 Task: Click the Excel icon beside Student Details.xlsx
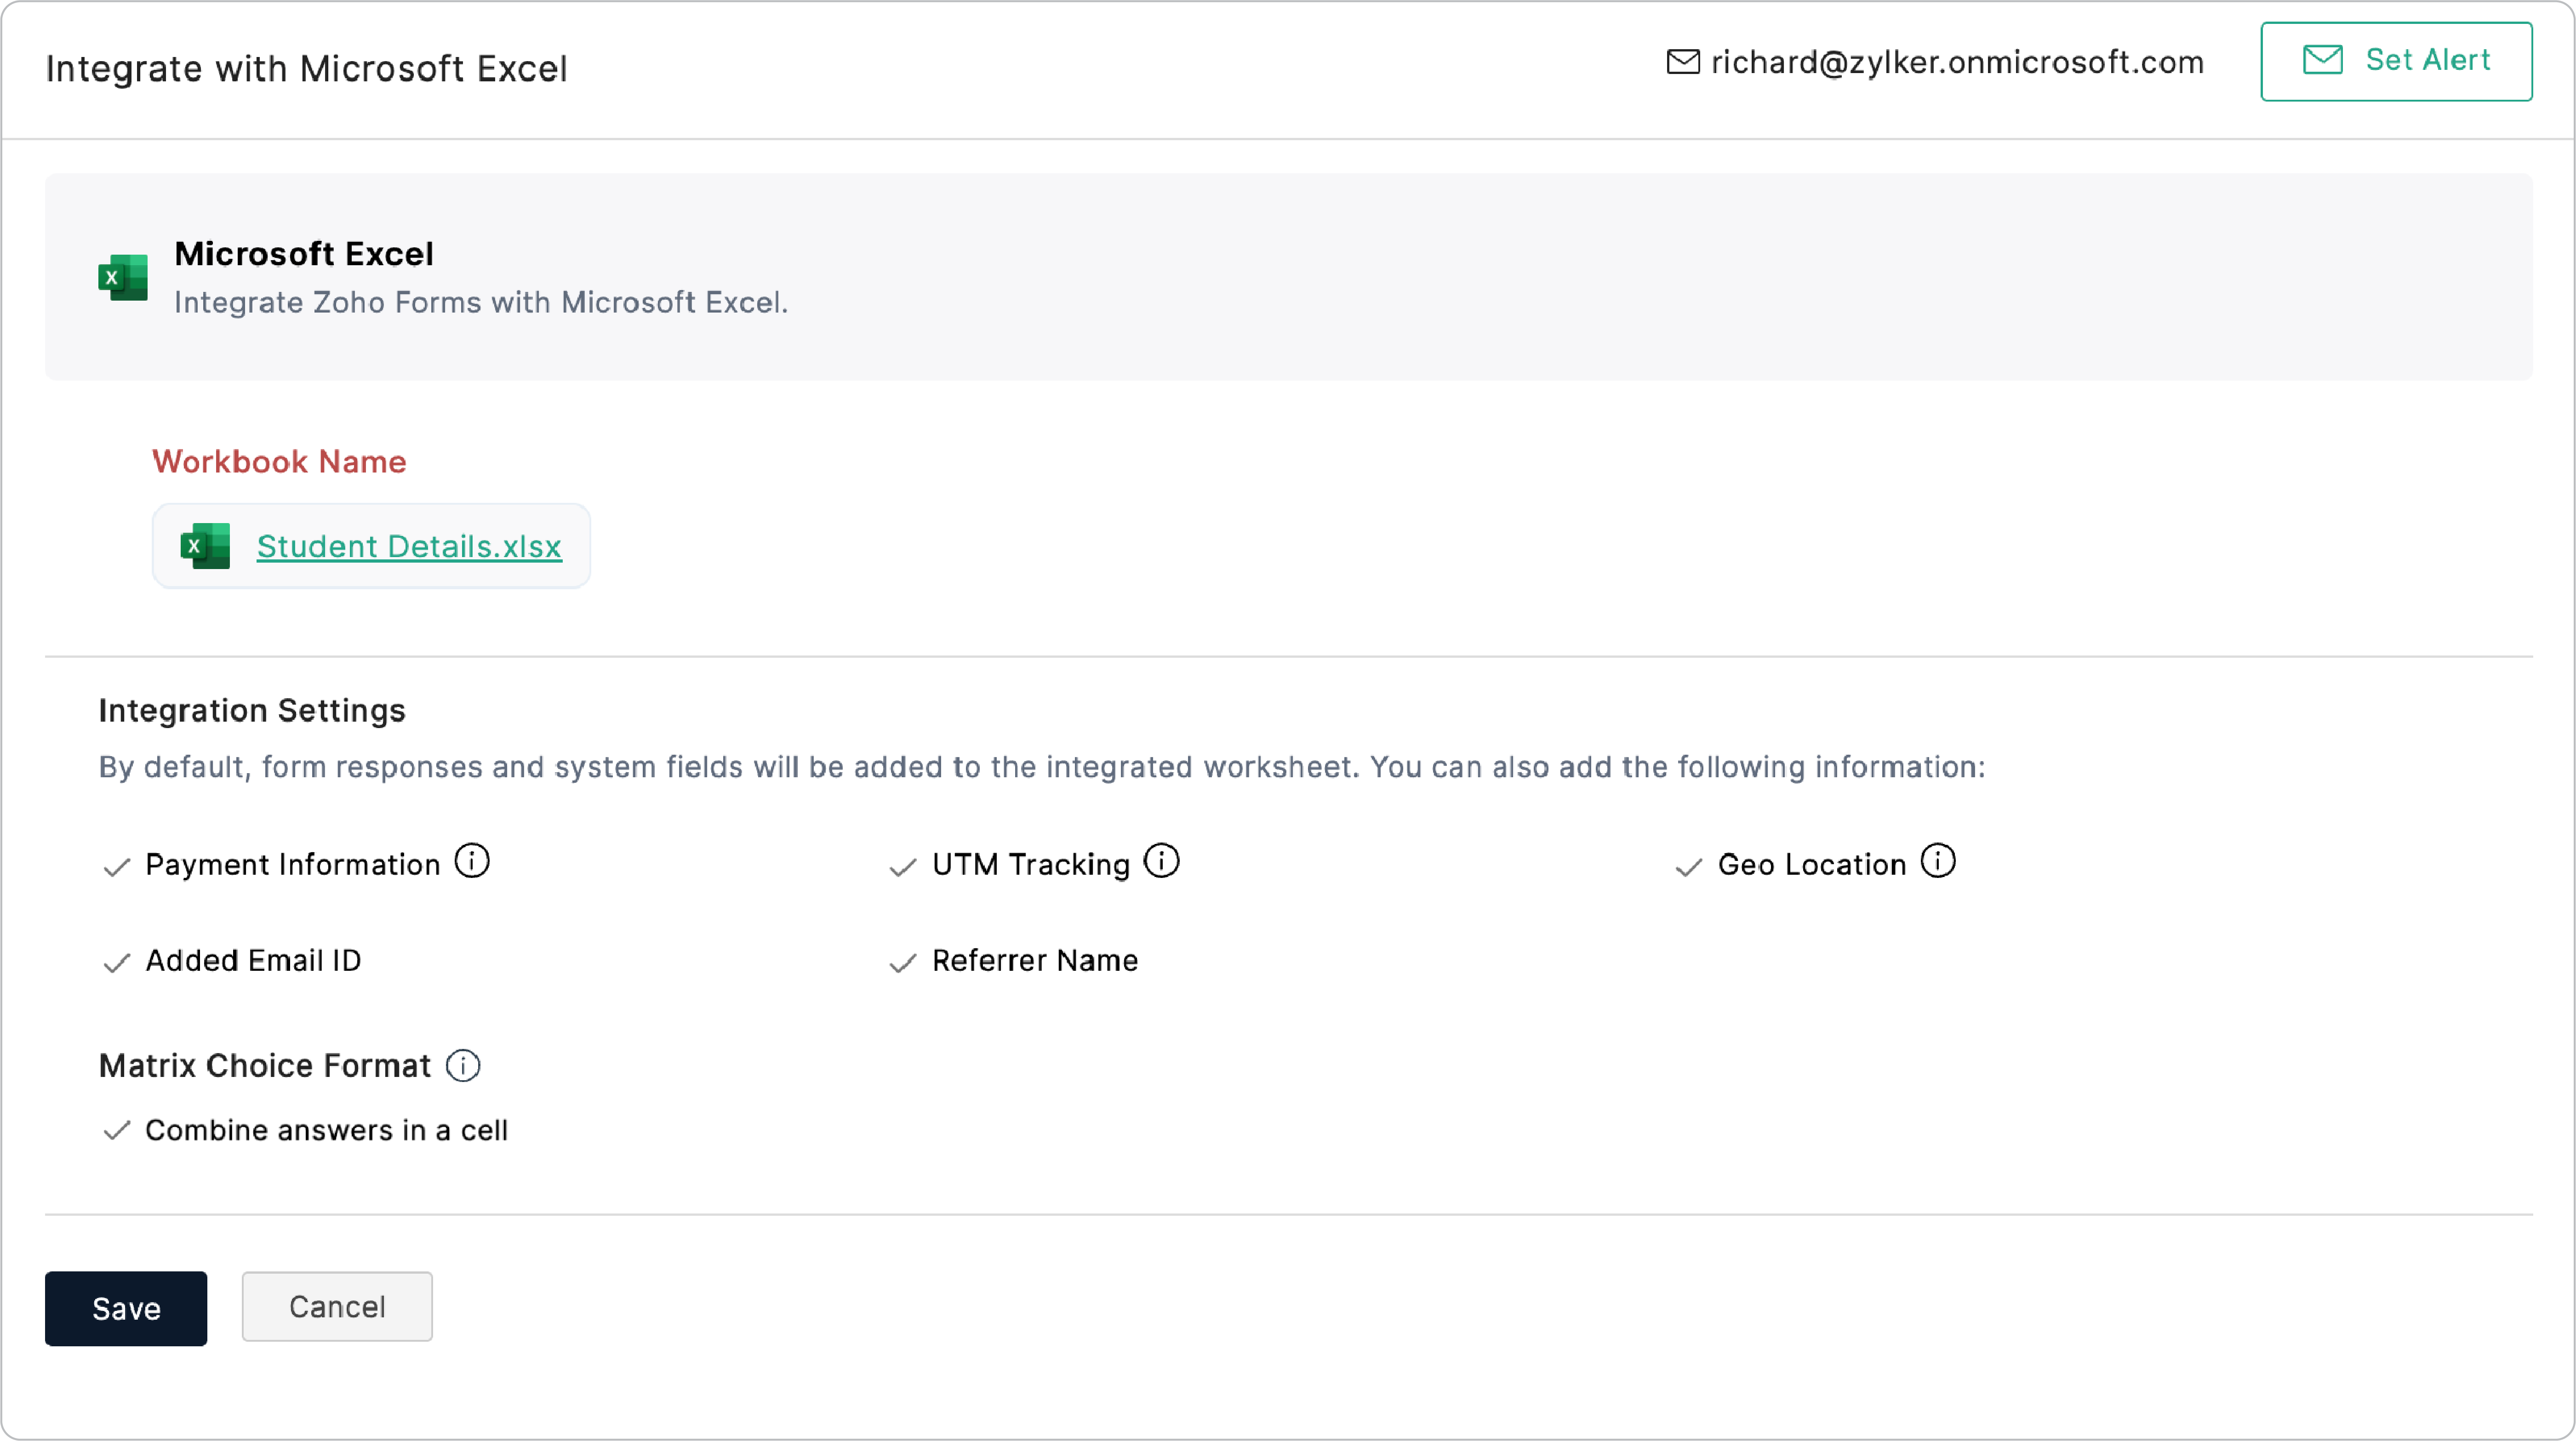(205, 546)
